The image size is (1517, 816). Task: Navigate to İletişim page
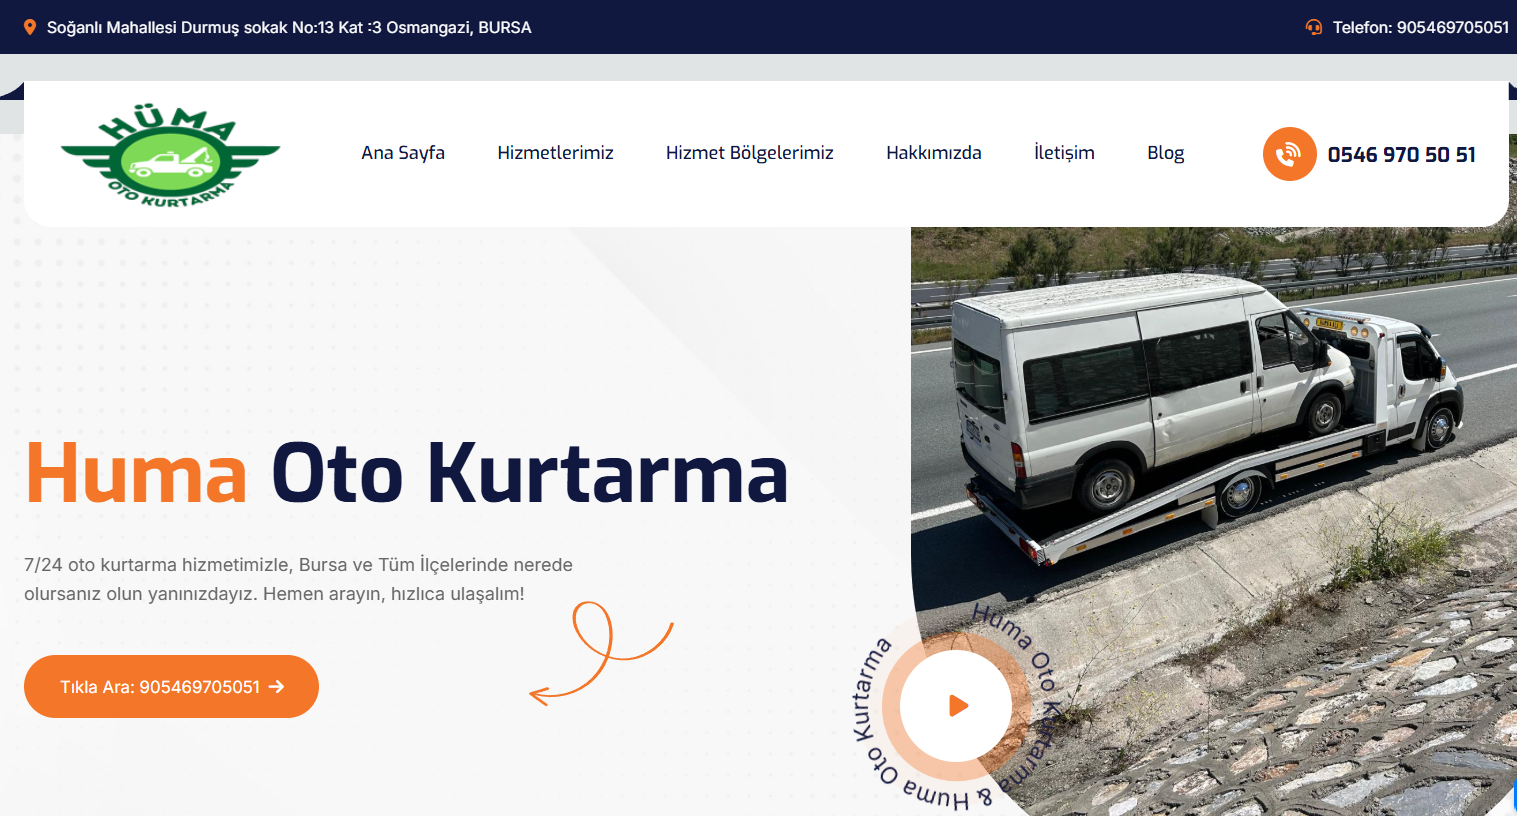1064,153
